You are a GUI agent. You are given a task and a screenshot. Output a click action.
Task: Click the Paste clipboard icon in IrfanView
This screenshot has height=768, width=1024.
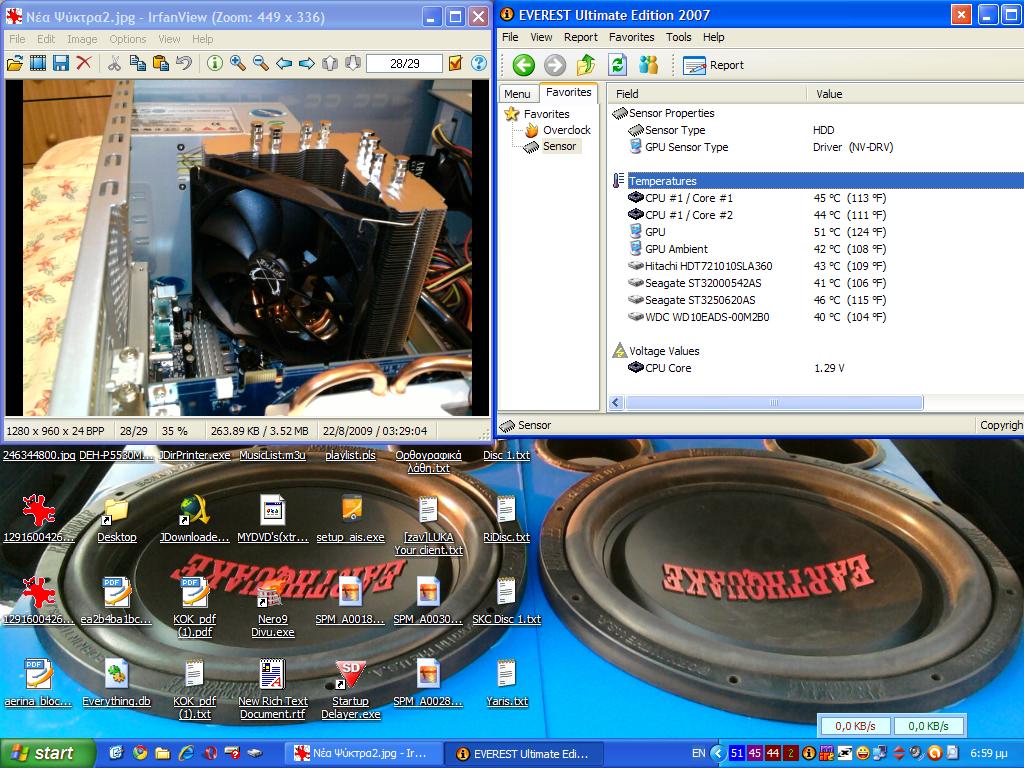coord(161,63)
